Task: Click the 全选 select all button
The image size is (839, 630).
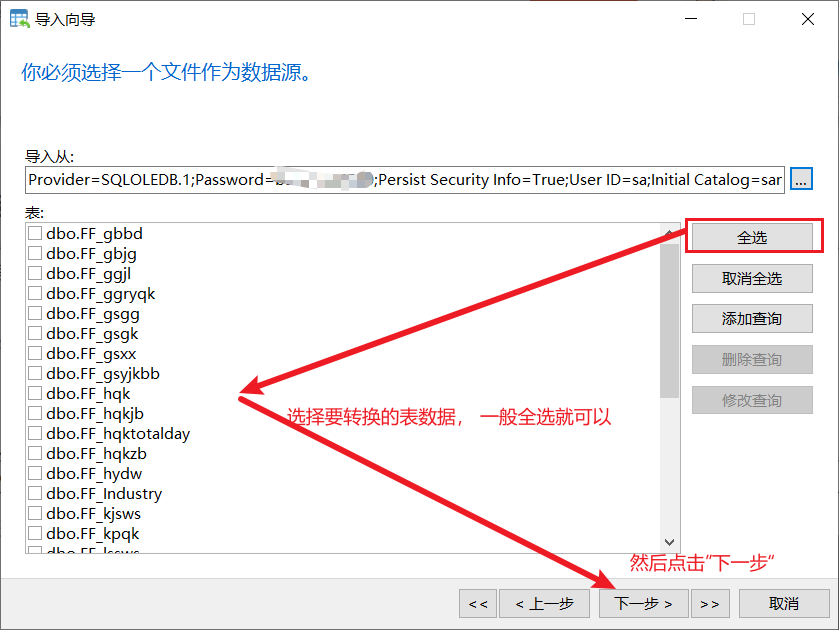Action: click(752, 238)
